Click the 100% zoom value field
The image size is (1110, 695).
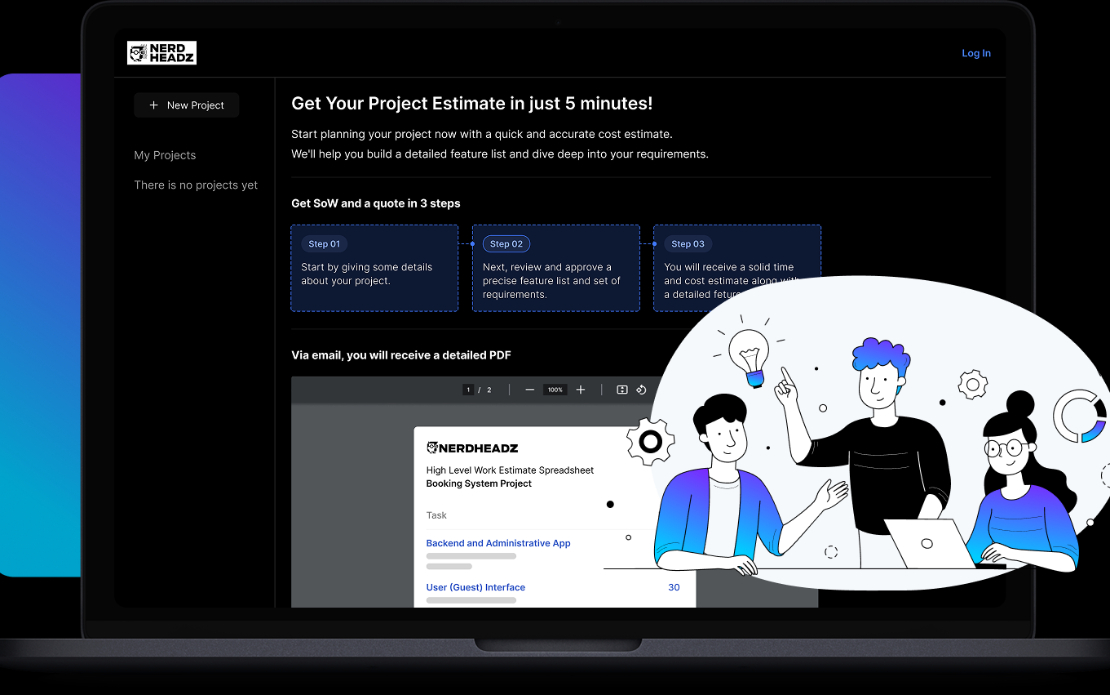(x=555, y=390)
